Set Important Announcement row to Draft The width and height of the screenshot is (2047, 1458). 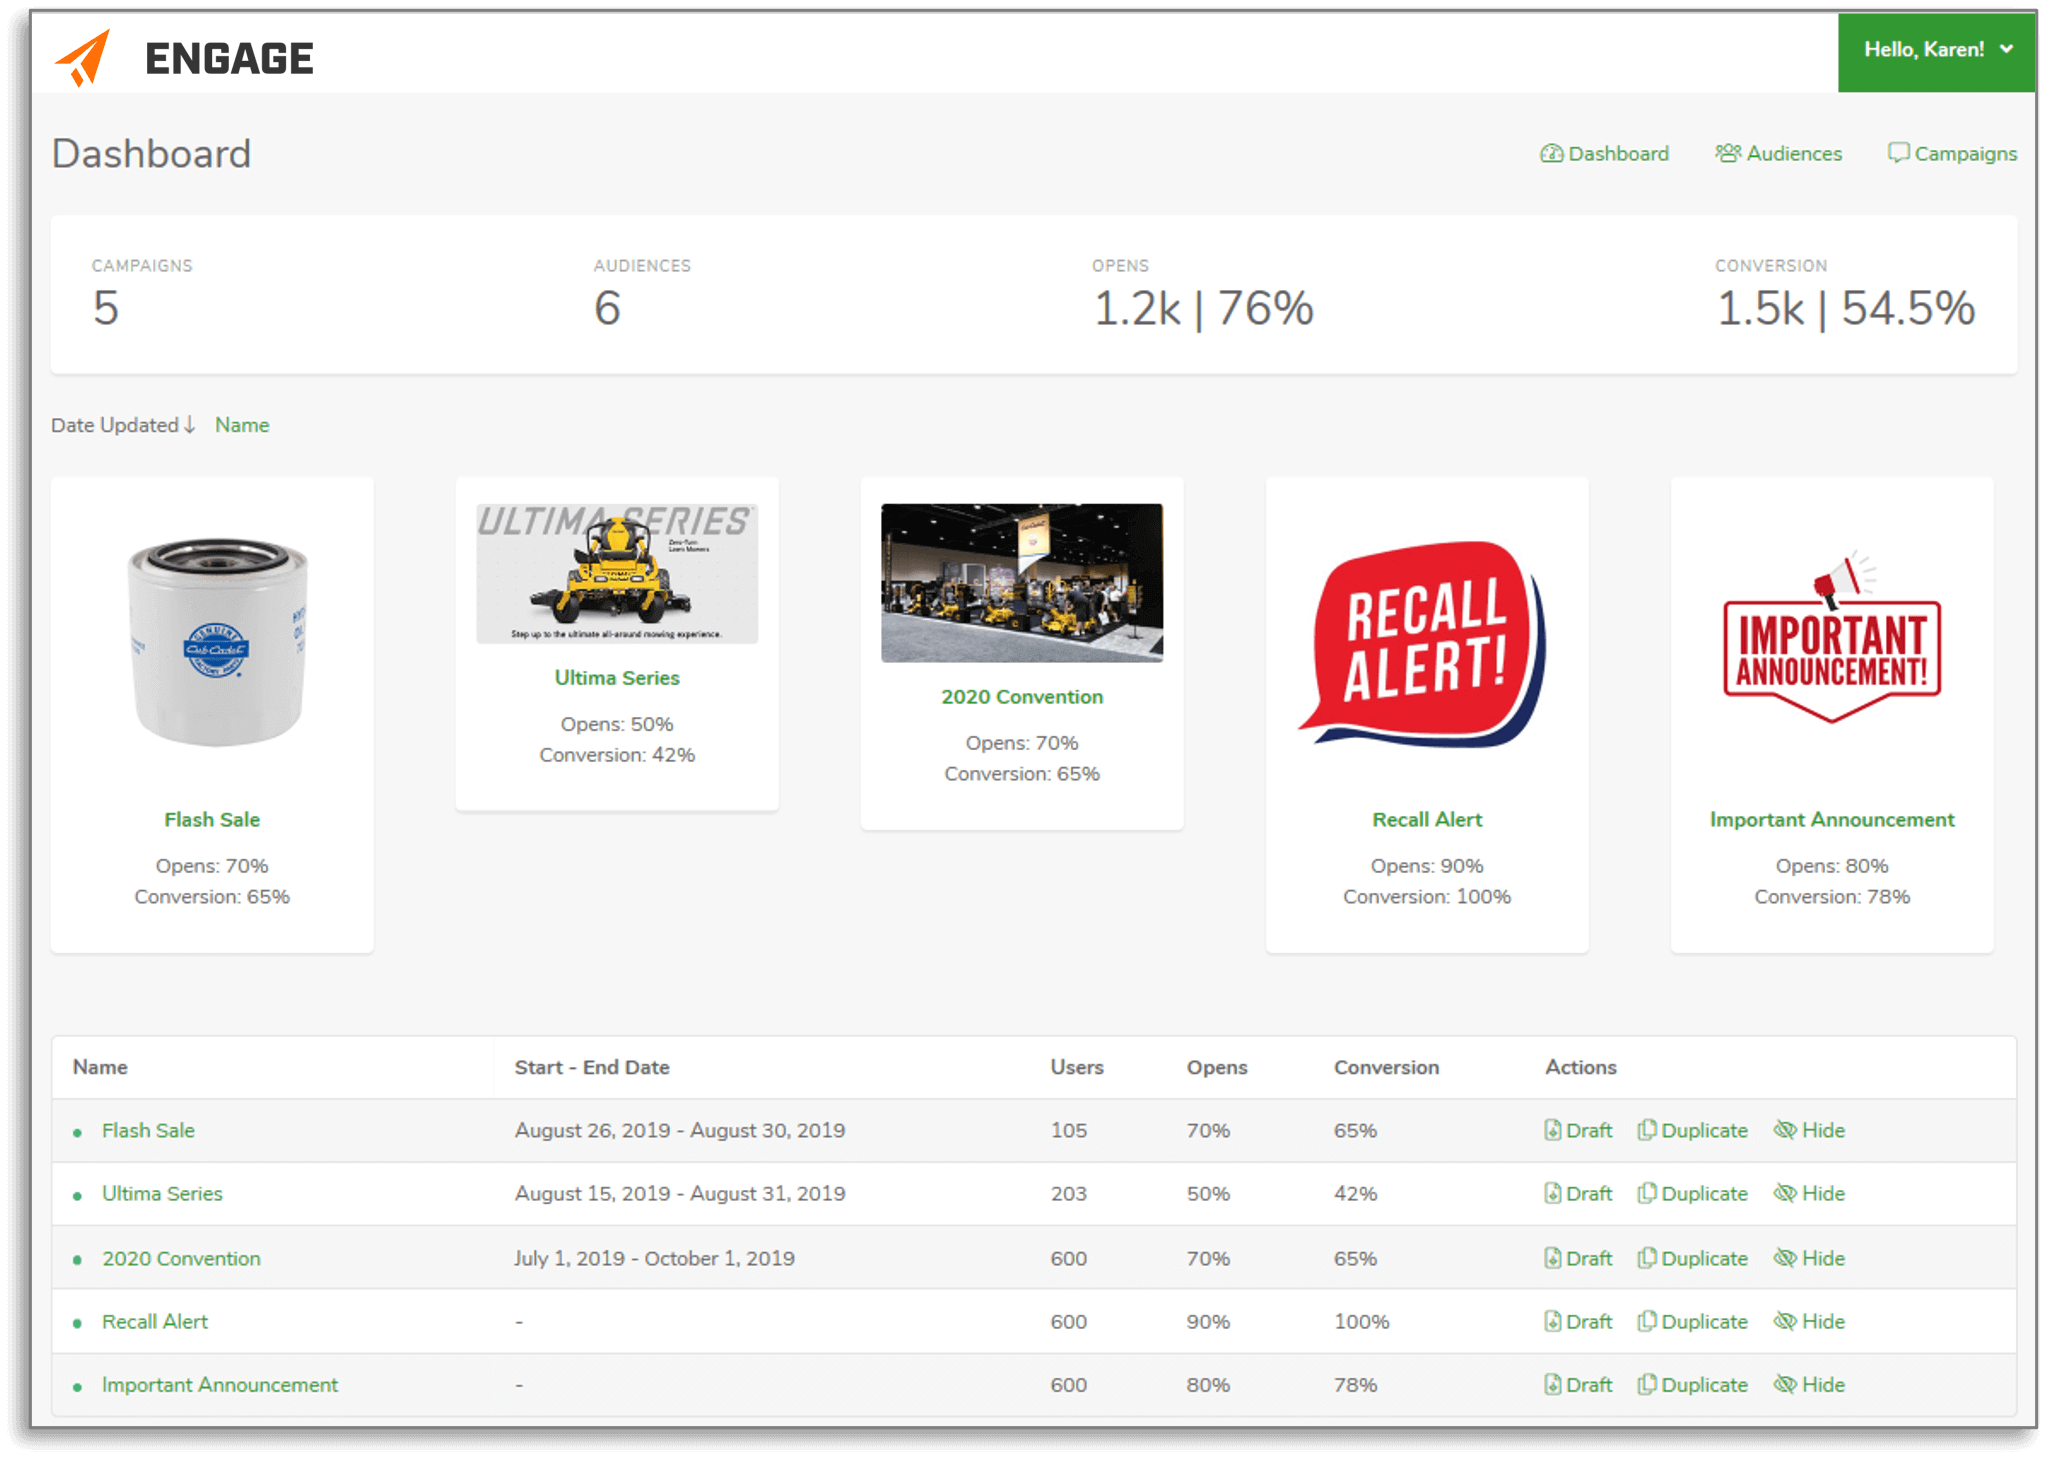click(x=1578, y=1384)
